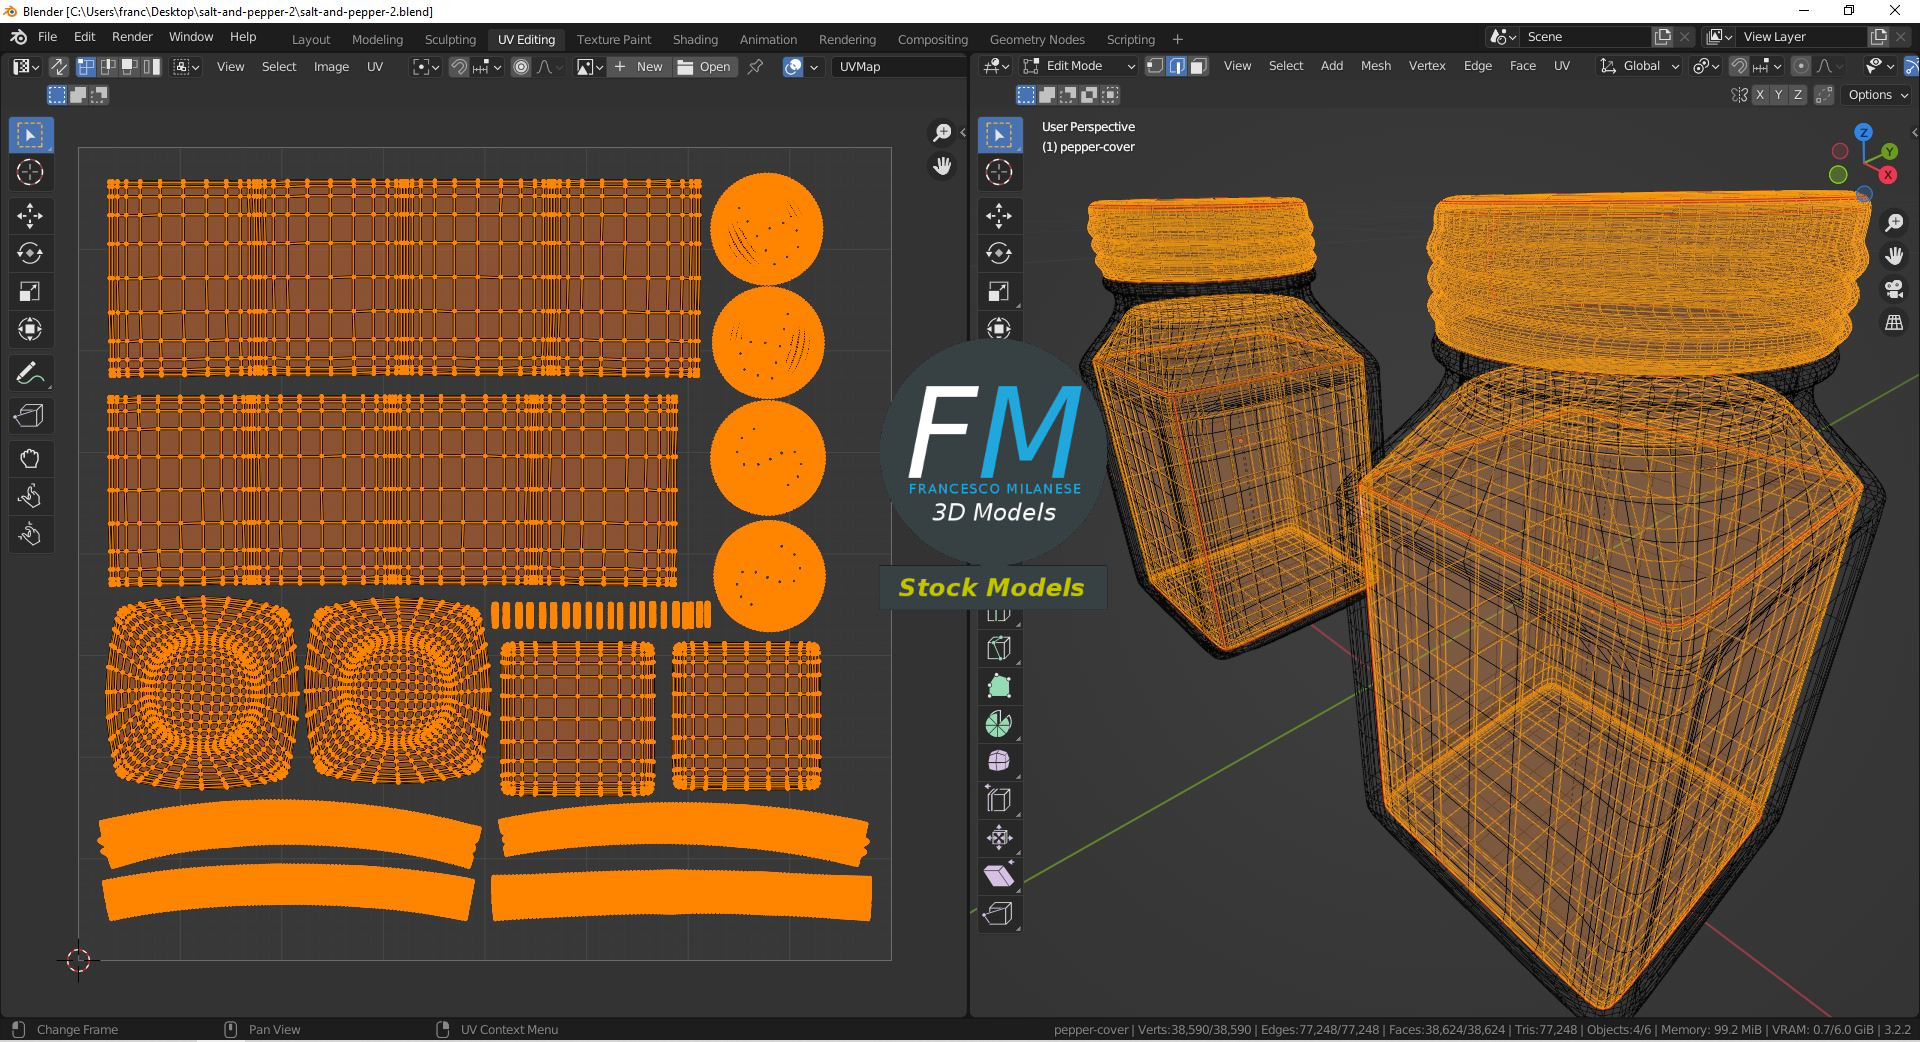This screenshot has height=1042, width=1920.
Task: Enable face select mode in the 3D viewport
Action: tap(1199, 66)
